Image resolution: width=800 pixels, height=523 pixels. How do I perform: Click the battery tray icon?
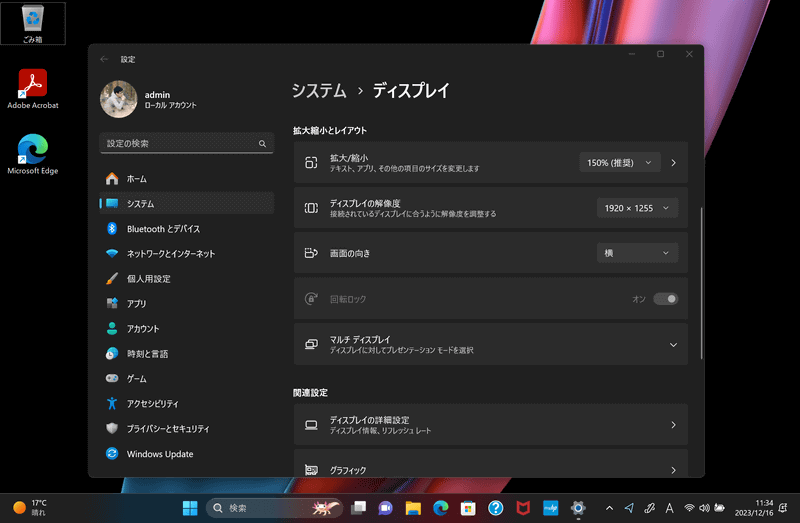point(719,508)
